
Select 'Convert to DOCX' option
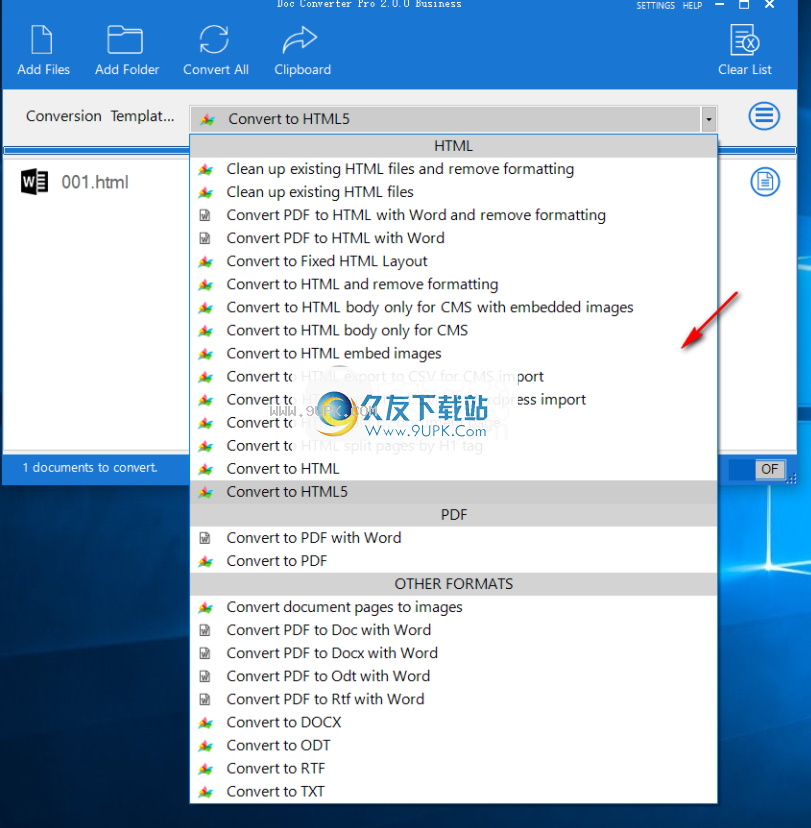coord(454,722)
